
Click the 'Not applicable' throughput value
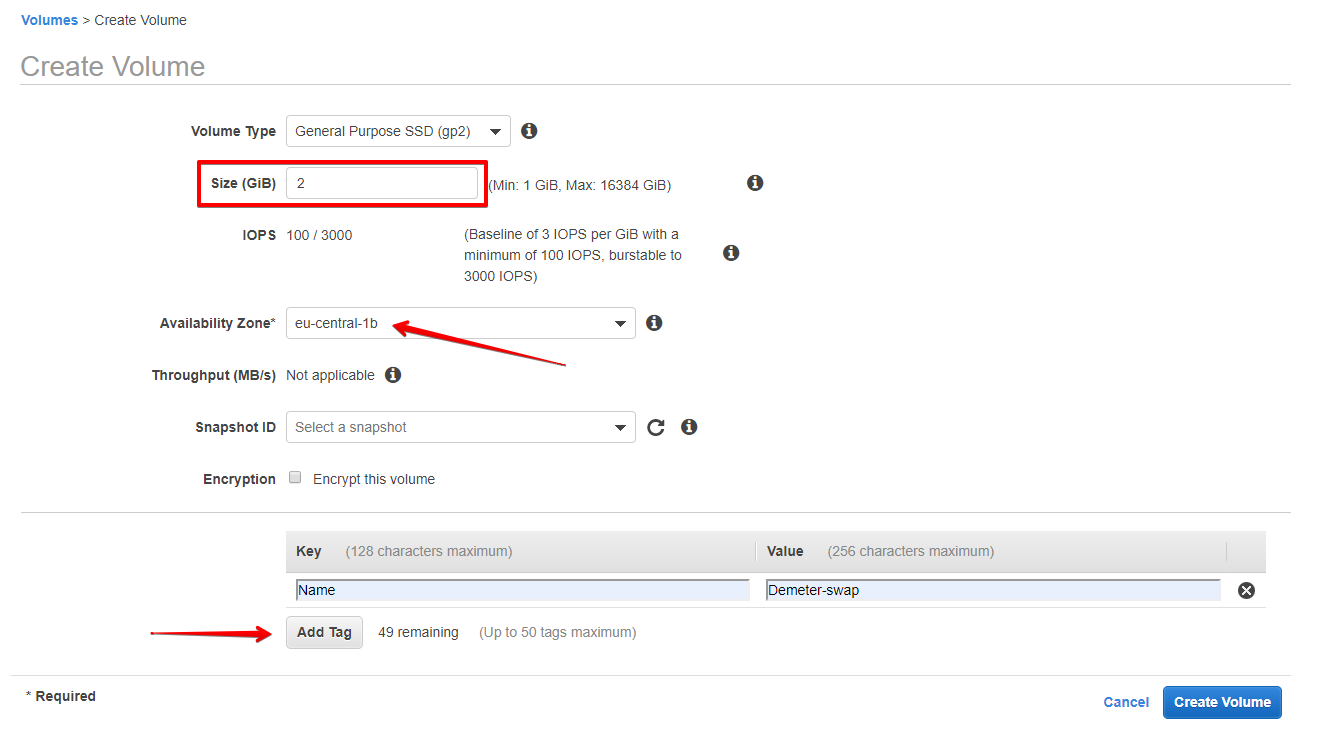point(330,375)
